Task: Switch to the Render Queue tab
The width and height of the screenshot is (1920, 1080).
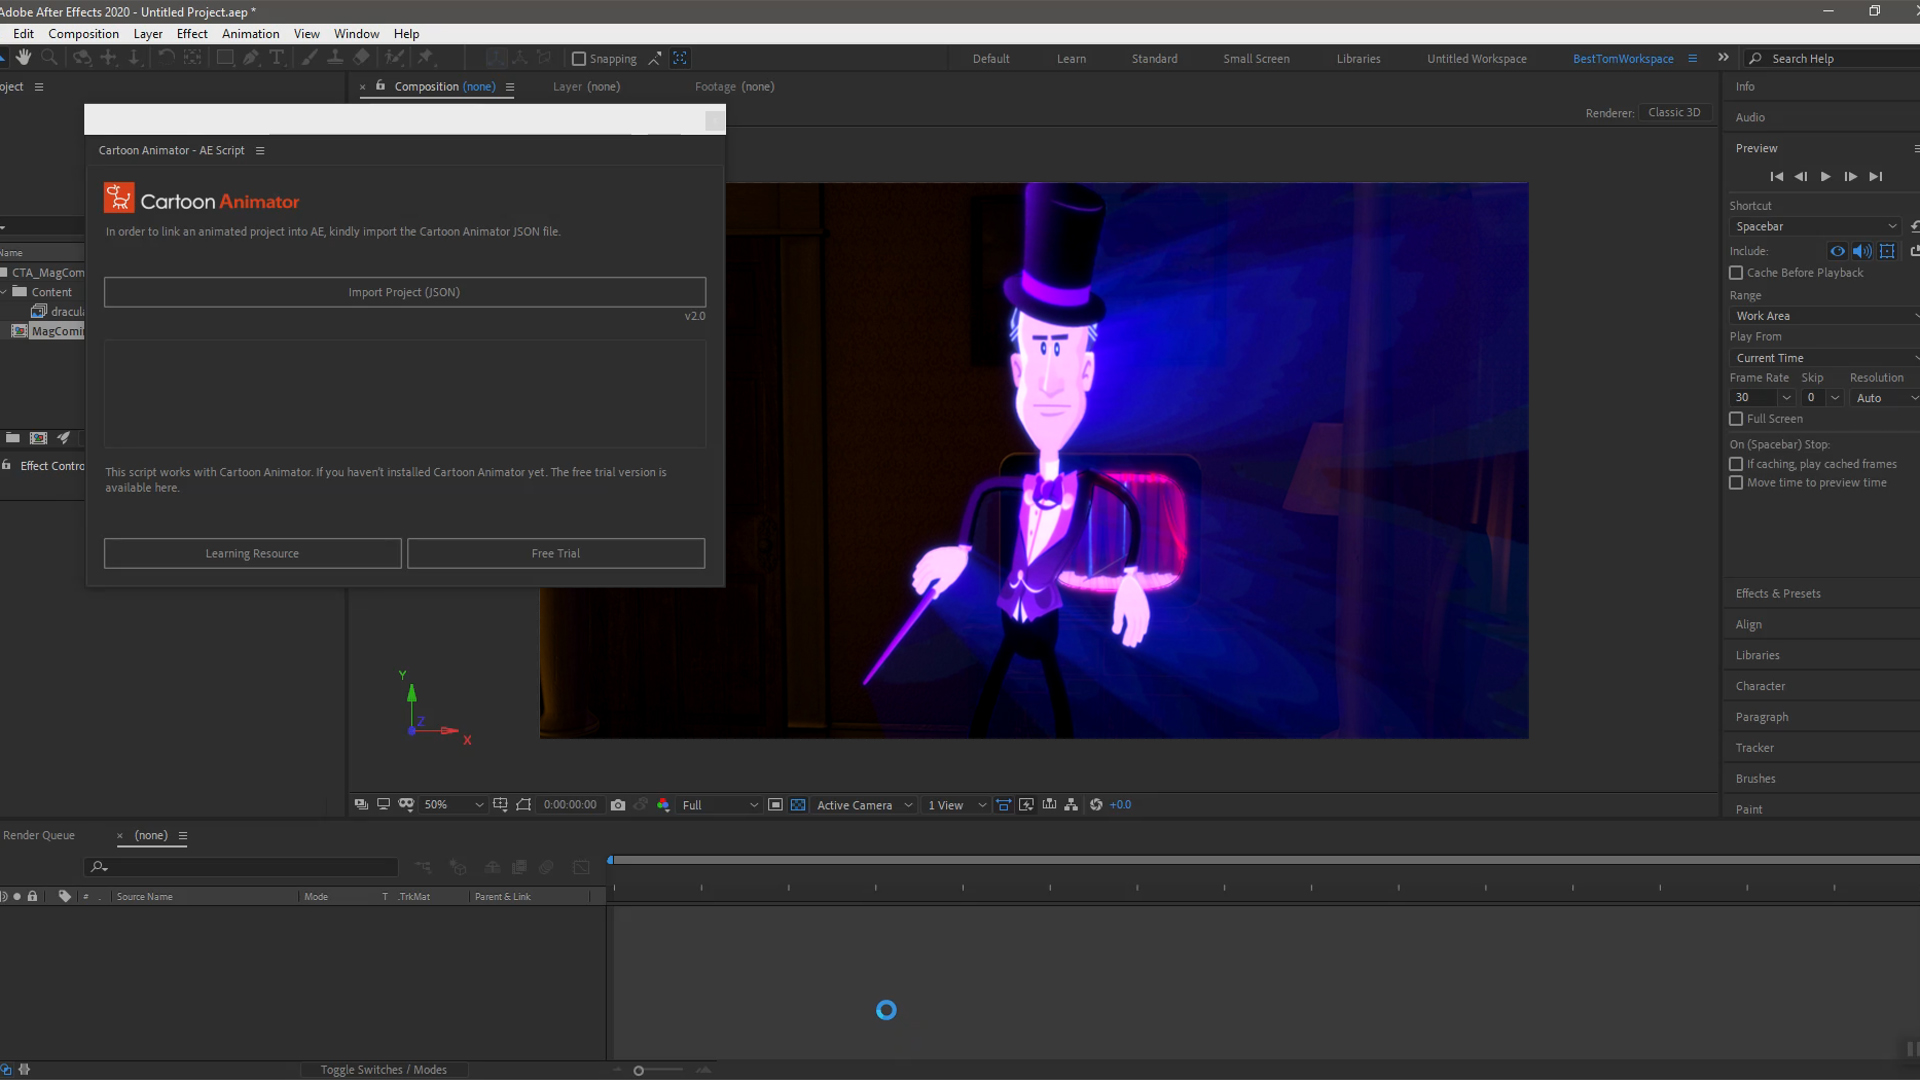Action: (39, 835)
